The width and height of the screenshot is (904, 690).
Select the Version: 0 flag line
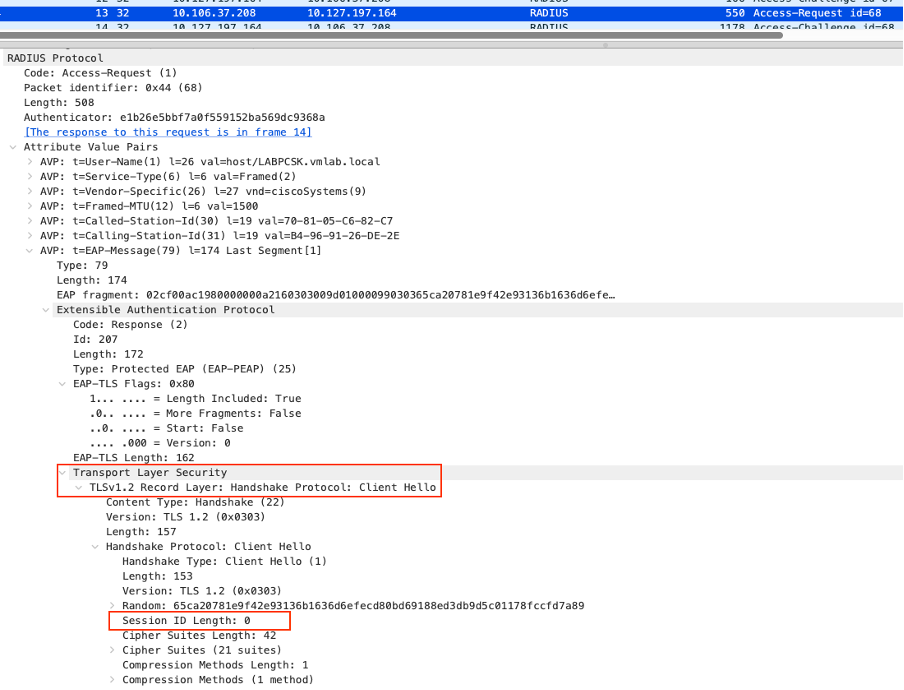[x=160, y=443]
